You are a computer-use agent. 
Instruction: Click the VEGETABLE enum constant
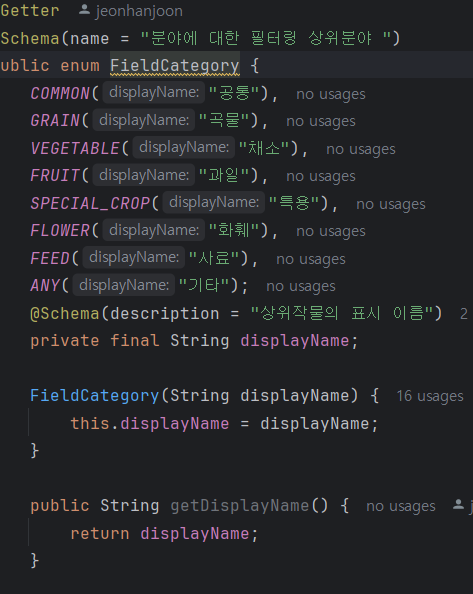tap(75, 148)
